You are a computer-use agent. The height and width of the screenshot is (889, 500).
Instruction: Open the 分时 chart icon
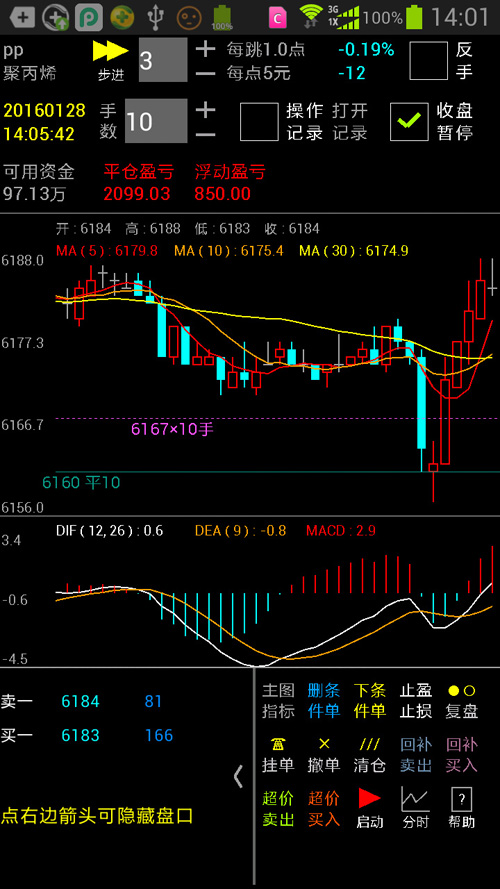(x=416, y=799)
